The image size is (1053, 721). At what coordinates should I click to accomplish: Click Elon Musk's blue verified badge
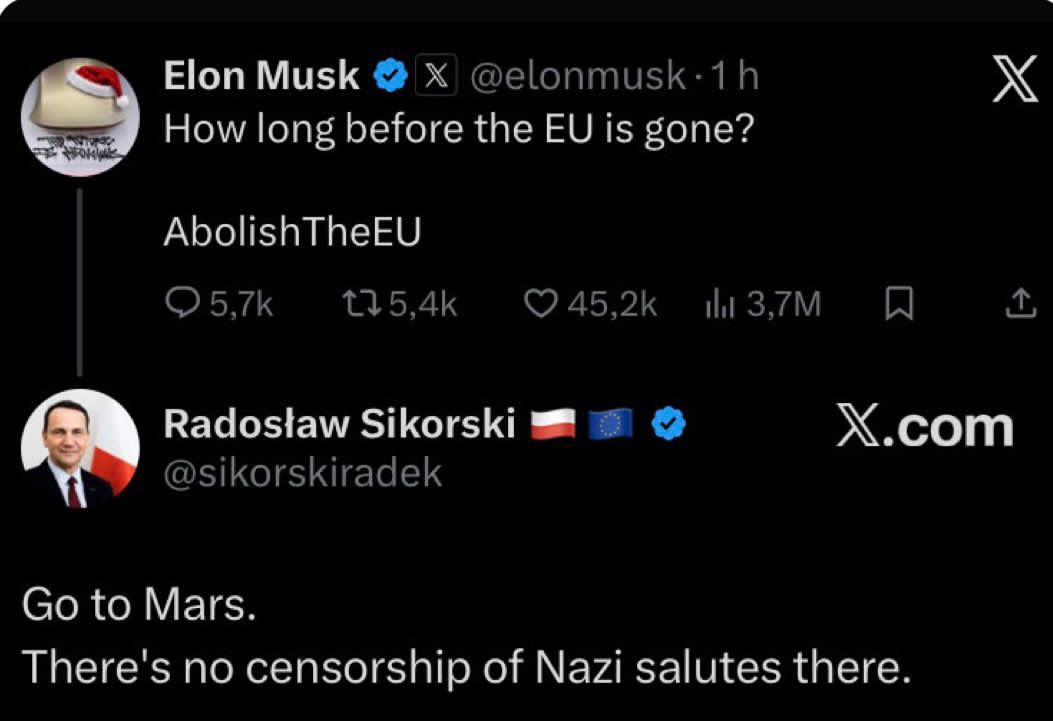point(391,76)
